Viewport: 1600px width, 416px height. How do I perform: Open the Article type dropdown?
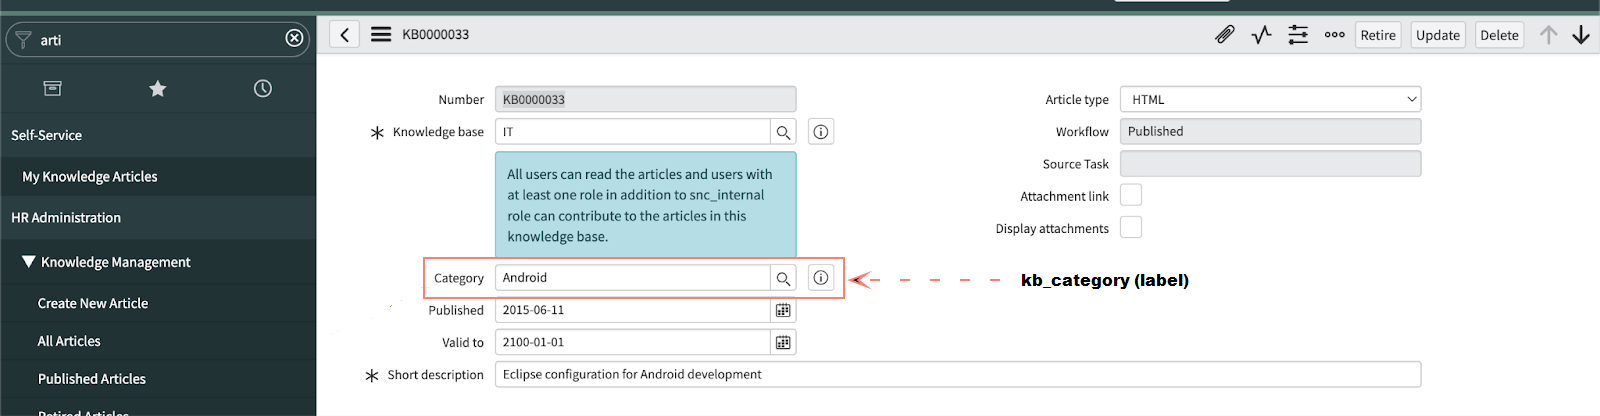click(1270, 100)
